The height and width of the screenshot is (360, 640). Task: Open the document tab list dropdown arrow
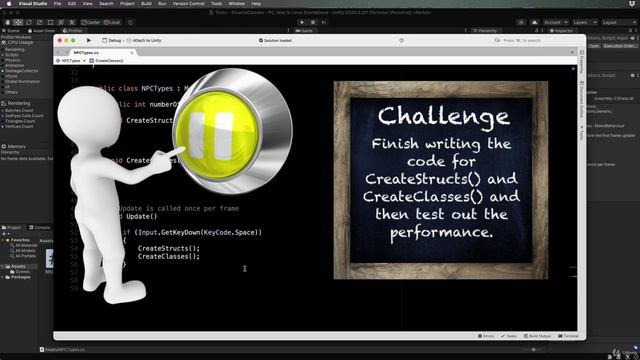(572, 52)
